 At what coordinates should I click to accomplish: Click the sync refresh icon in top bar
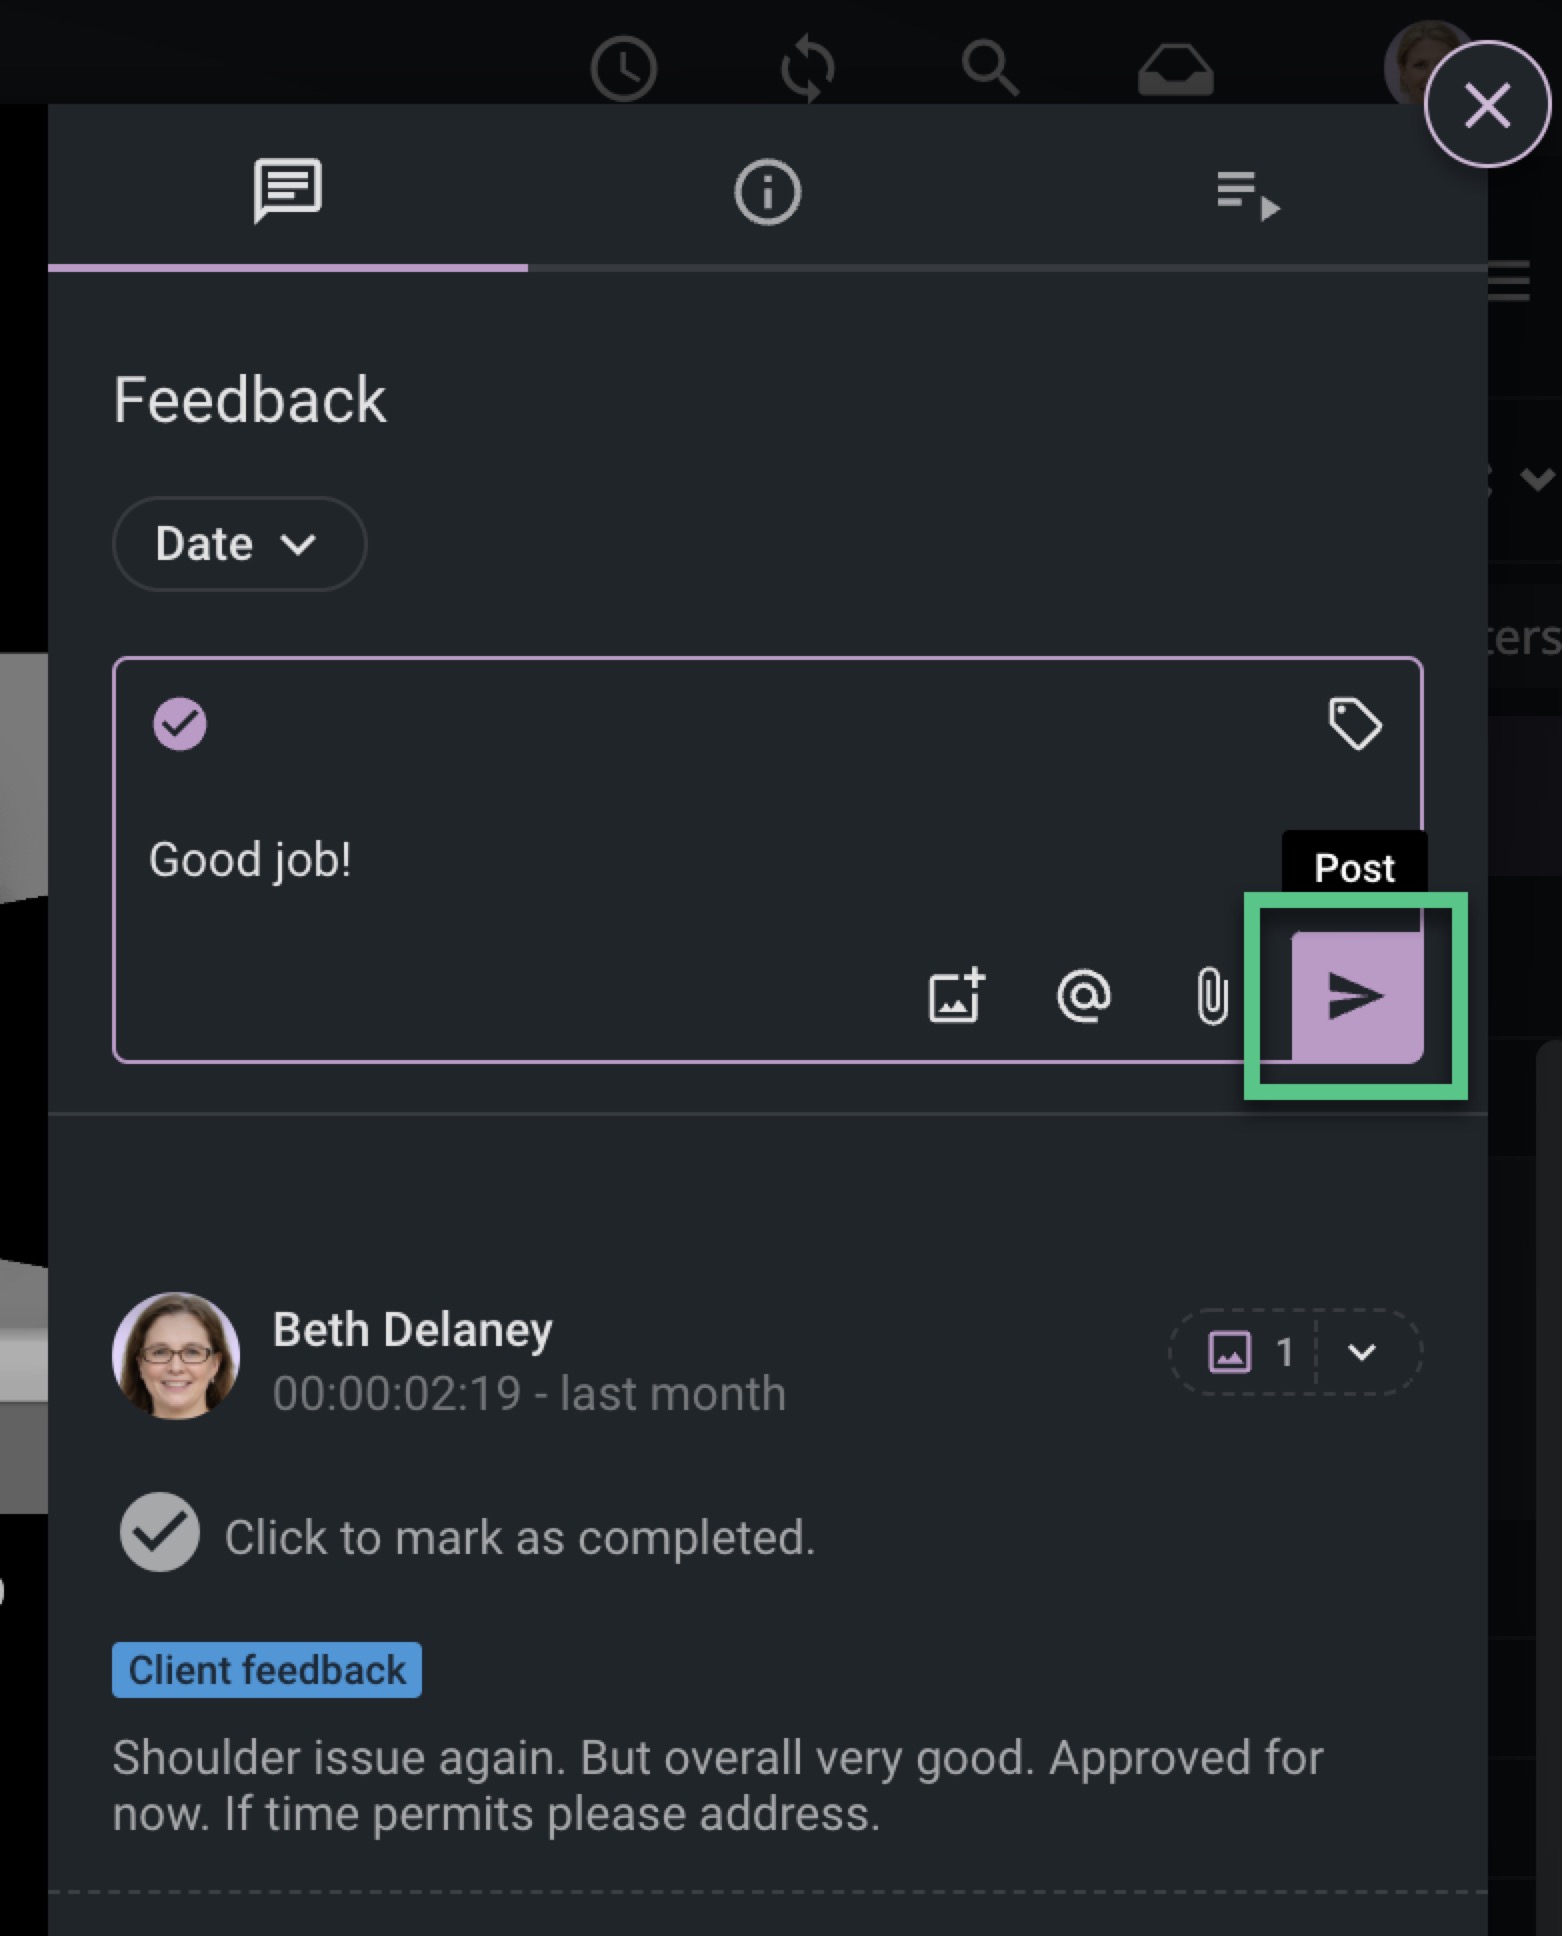(807, 69)
